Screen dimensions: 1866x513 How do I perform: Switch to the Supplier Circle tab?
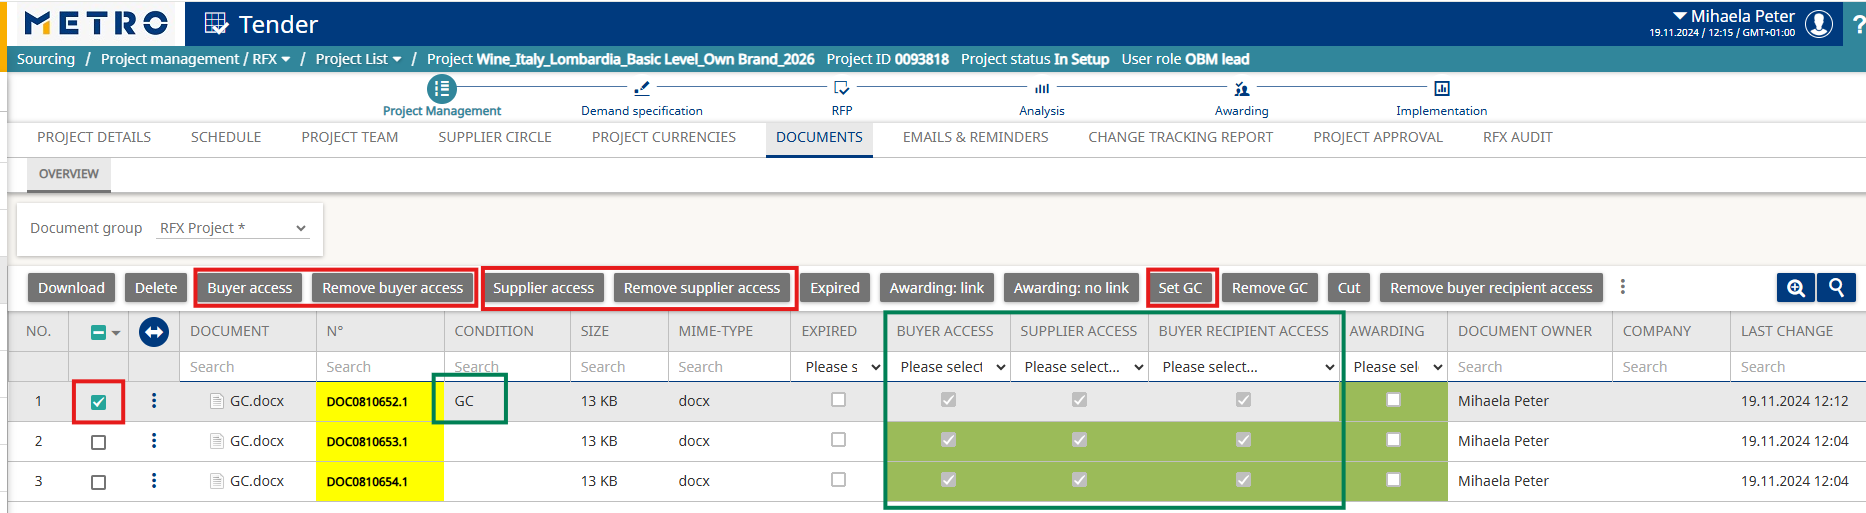click(x=495, y=137)
